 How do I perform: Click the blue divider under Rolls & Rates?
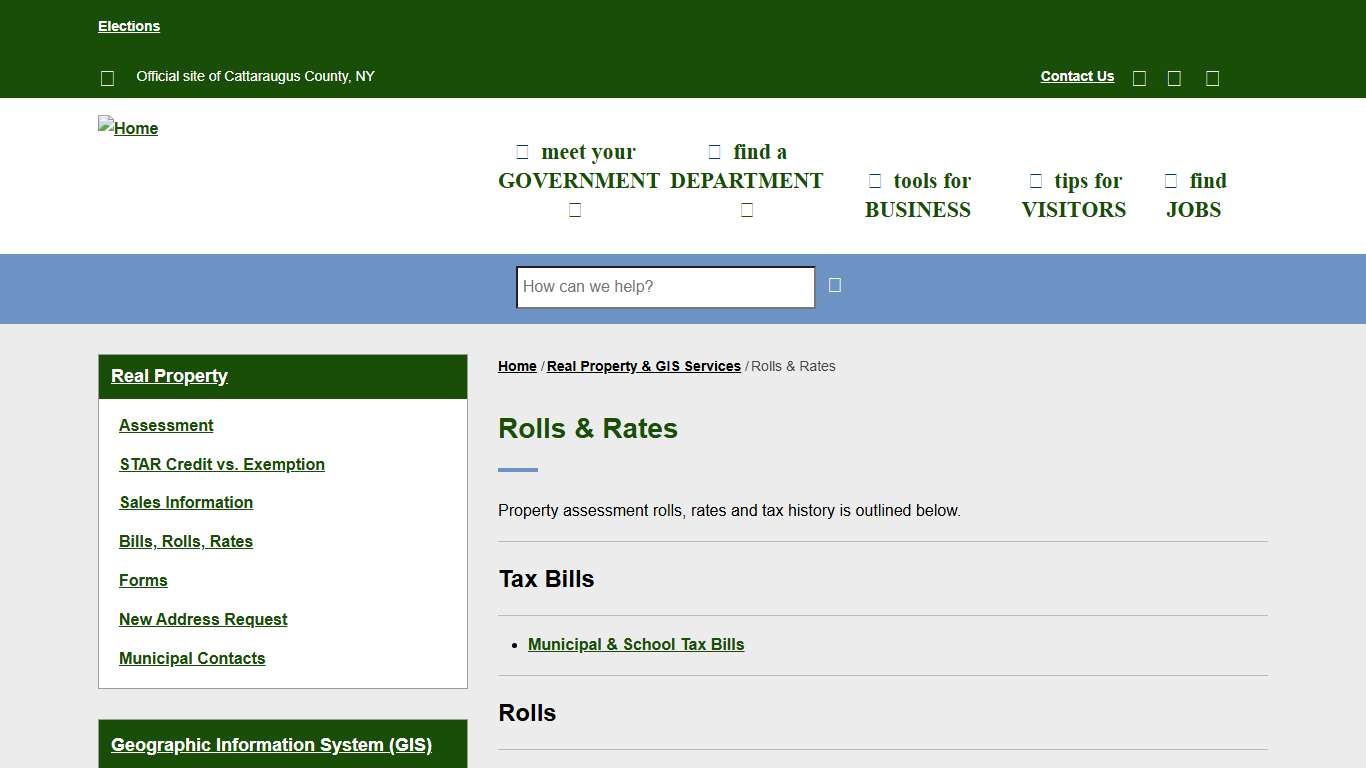pyautogui.click(x=517, y=467)
